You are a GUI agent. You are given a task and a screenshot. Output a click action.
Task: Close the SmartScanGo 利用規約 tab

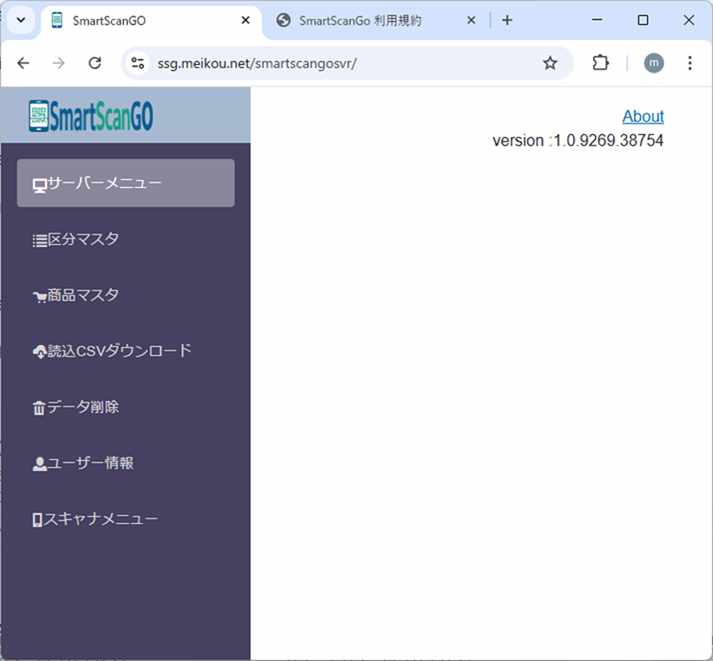click(472, 20)
